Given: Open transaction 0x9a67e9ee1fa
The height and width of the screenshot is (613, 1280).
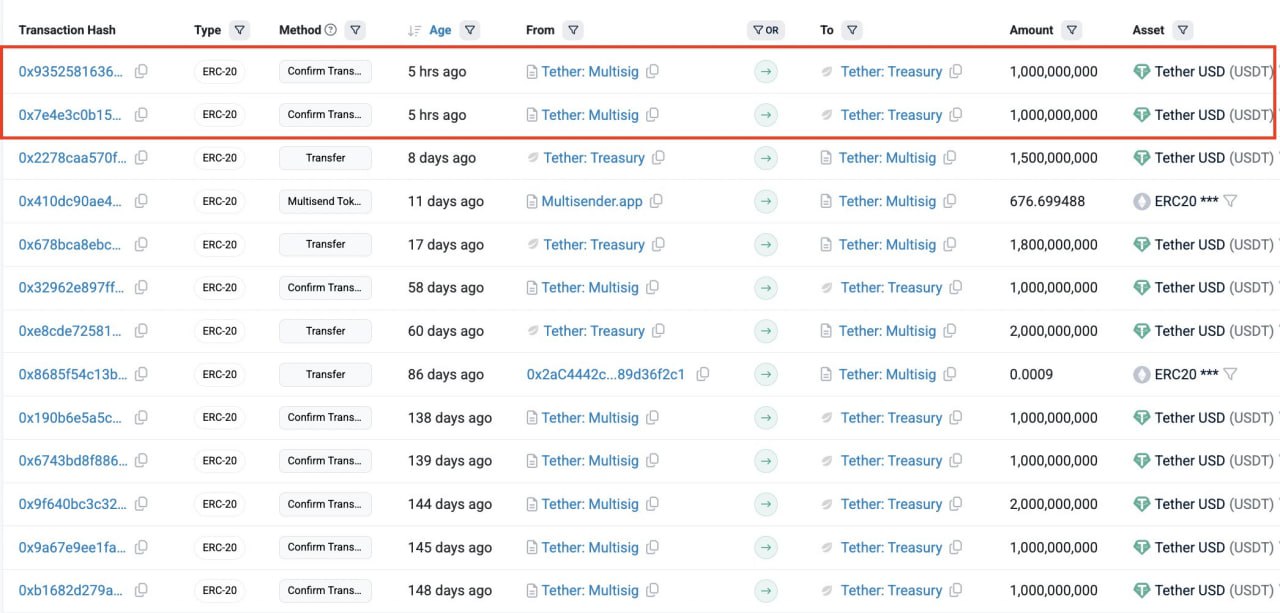Looking at the screenshot, I should (x=72, y=547).
